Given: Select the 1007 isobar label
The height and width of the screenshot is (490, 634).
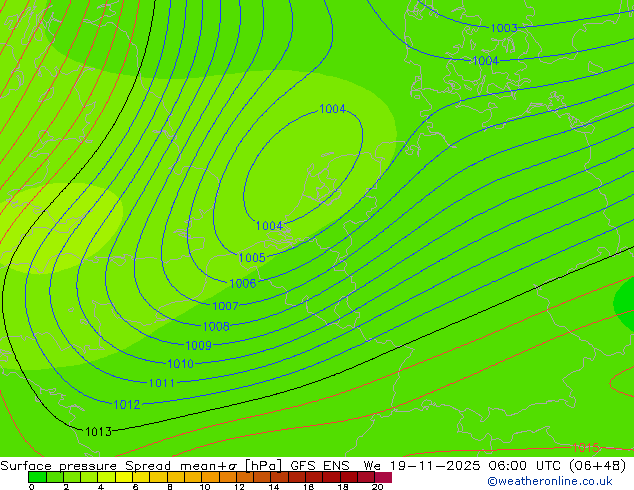Looking at the screenshot, I should (225, 306).
